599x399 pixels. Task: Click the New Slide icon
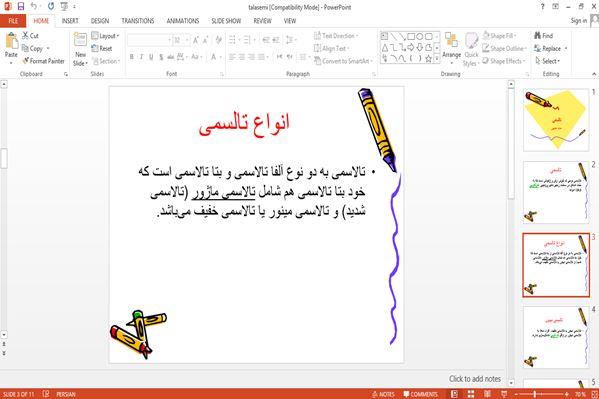[x=80, y=40]
